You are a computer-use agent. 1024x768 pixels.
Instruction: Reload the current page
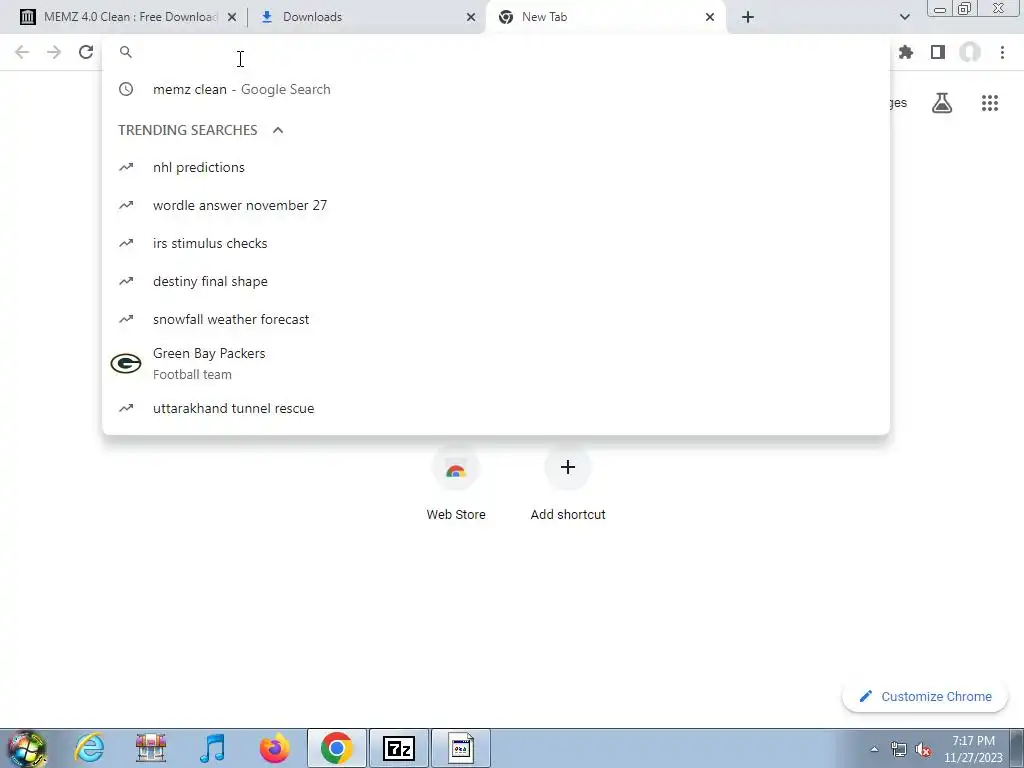coord(86,52)
